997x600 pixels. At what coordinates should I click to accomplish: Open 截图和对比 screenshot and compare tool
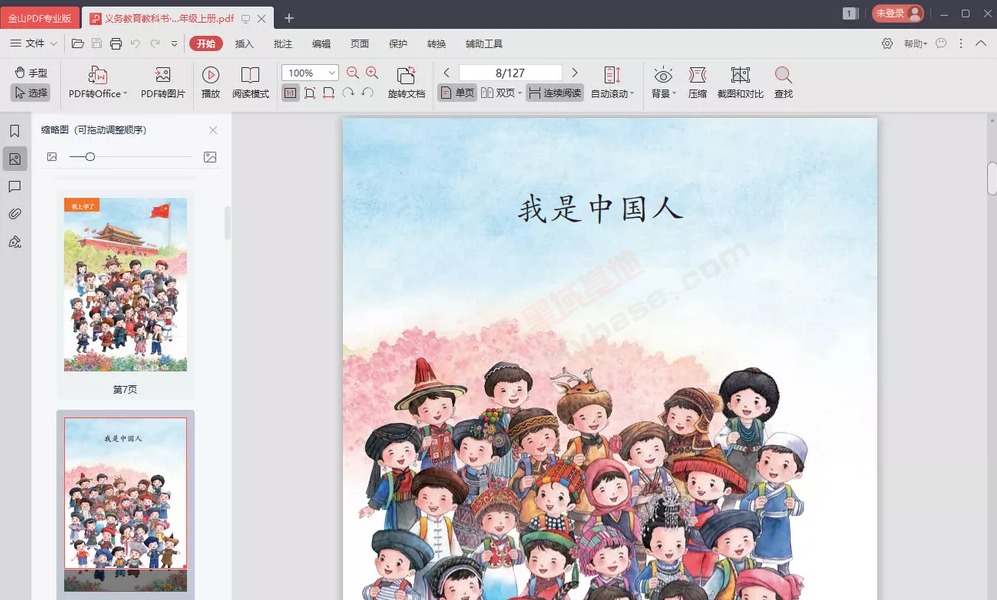coord(740,82)
